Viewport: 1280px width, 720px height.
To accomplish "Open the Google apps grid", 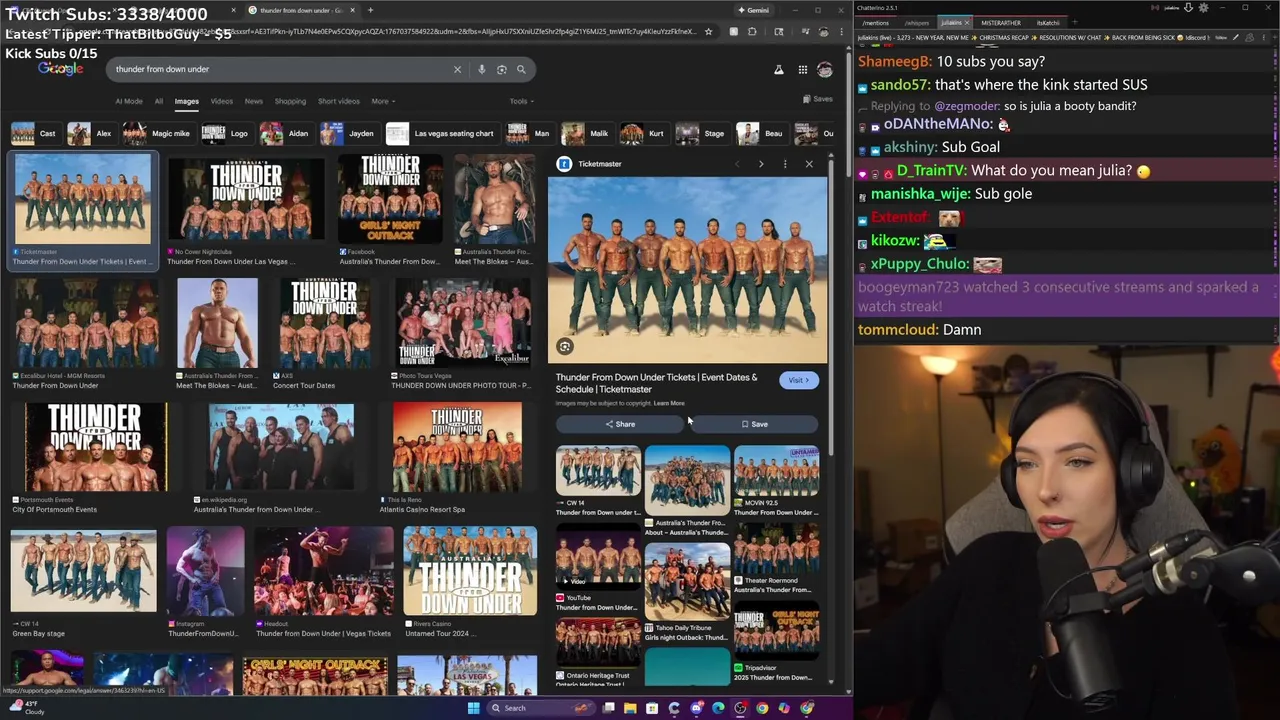I will click(802, 70).
